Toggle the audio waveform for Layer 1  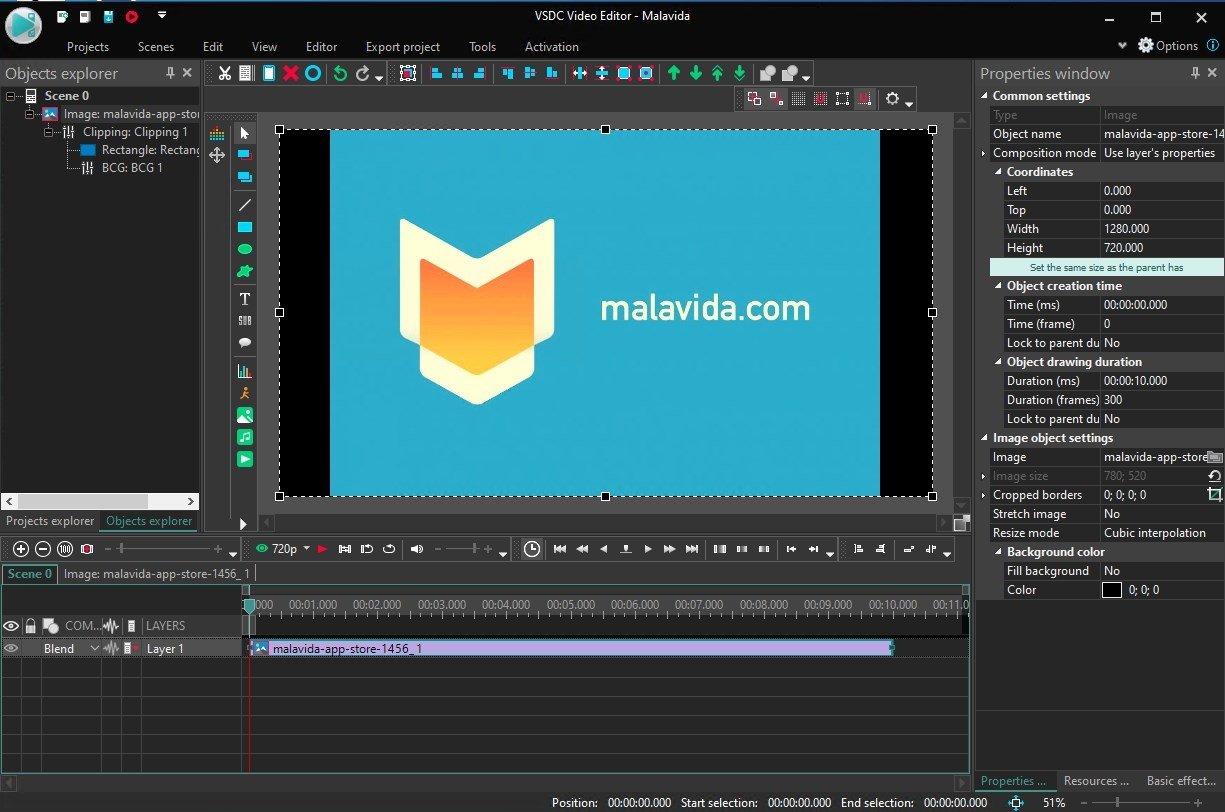click(111, 648)
